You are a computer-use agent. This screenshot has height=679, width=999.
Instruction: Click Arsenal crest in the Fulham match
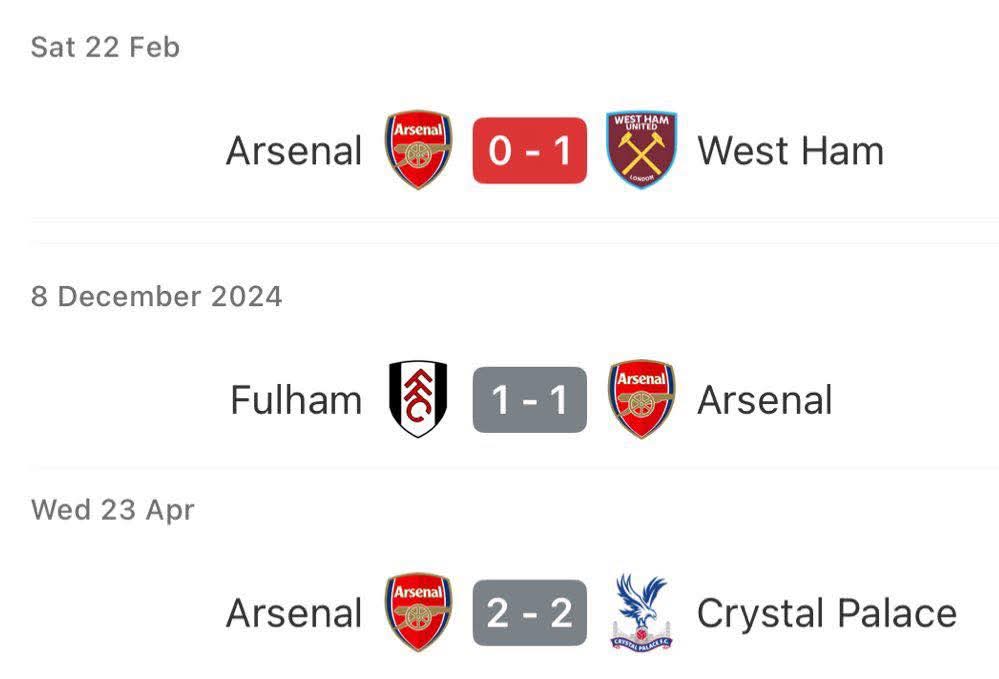click(641, 400)
